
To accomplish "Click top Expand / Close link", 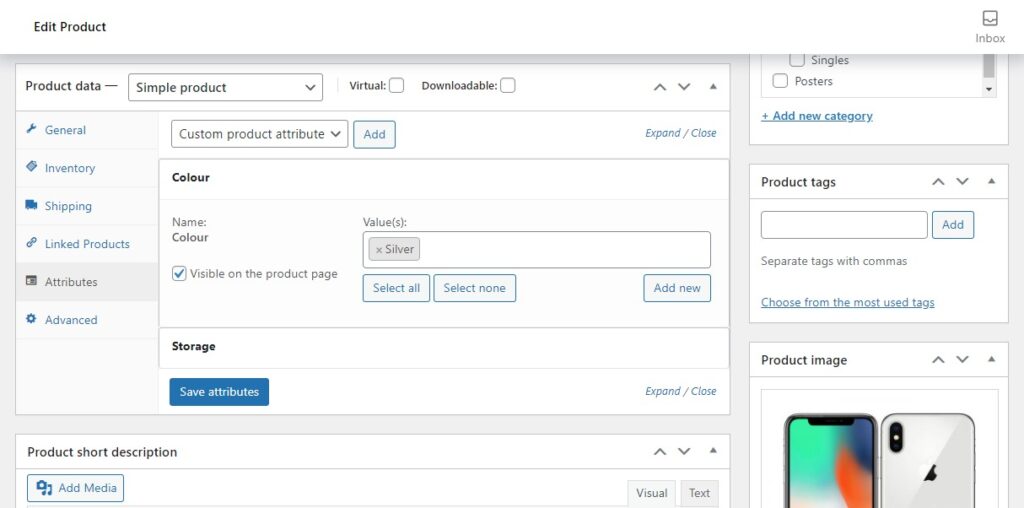I will coord(680,133).
